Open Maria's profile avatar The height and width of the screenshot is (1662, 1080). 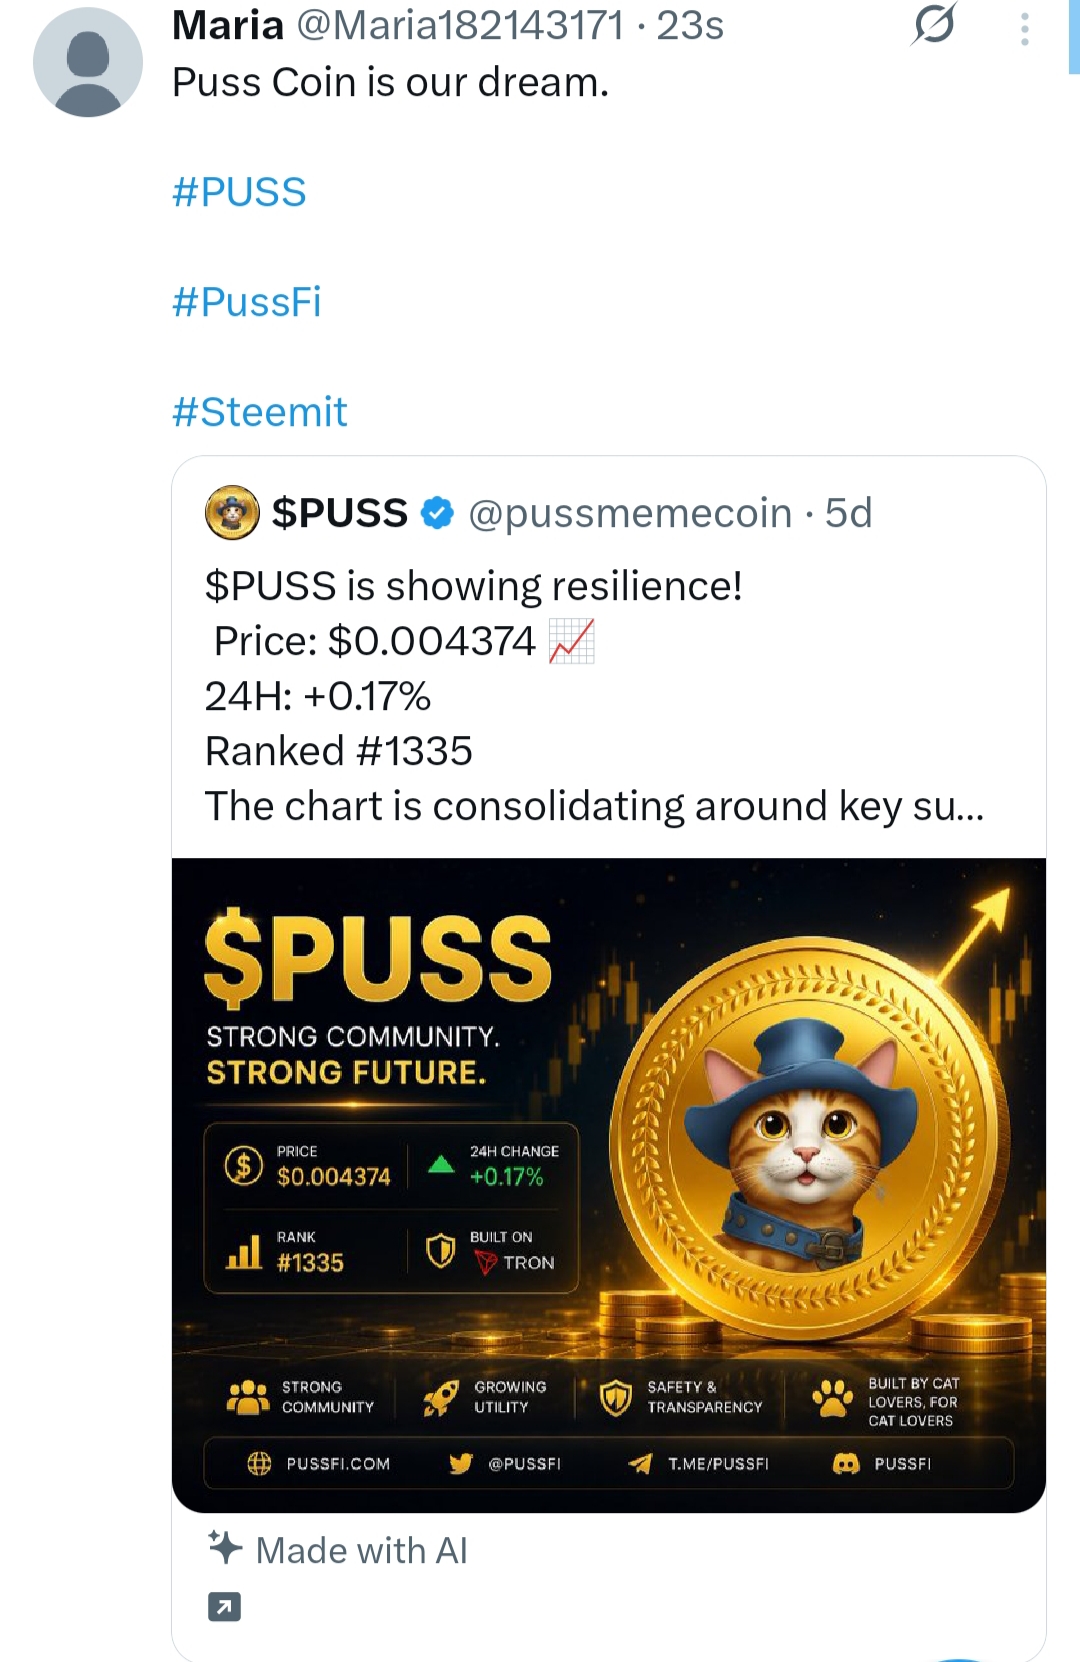[88, 62]
